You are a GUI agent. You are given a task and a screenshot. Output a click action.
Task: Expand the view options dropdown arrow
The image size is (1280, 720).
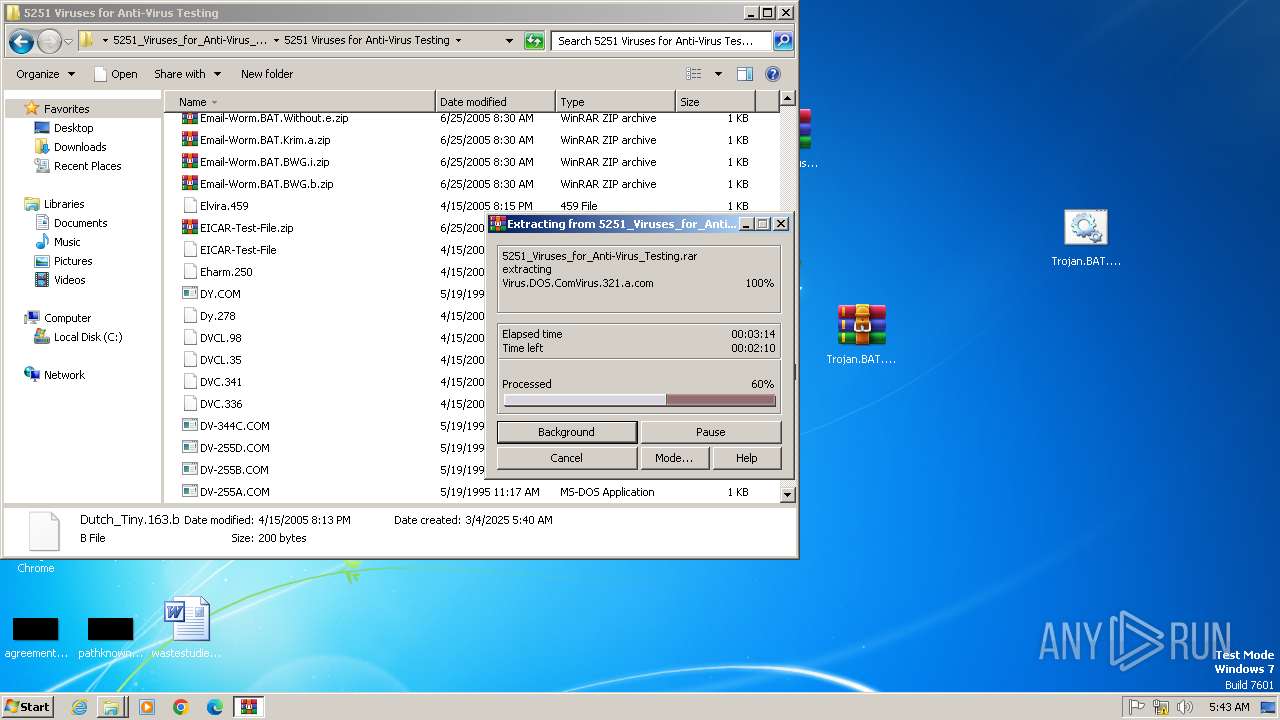tap(718, 74)
